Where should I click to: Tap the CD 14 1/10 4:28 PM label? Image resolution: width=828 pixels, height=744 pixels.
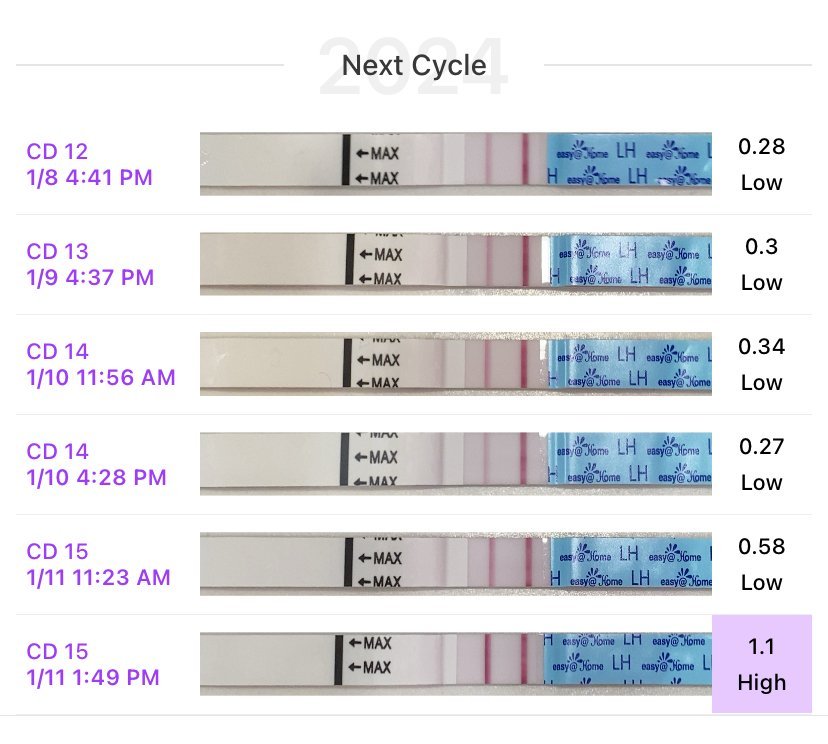point(96,465)
